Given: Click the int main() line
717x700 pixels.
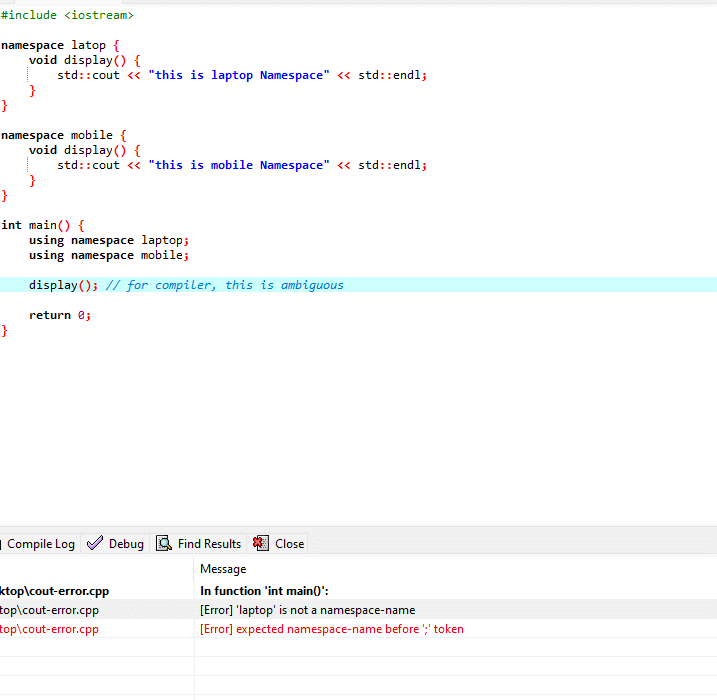Looking at the screenshot, I should point(43,225).
